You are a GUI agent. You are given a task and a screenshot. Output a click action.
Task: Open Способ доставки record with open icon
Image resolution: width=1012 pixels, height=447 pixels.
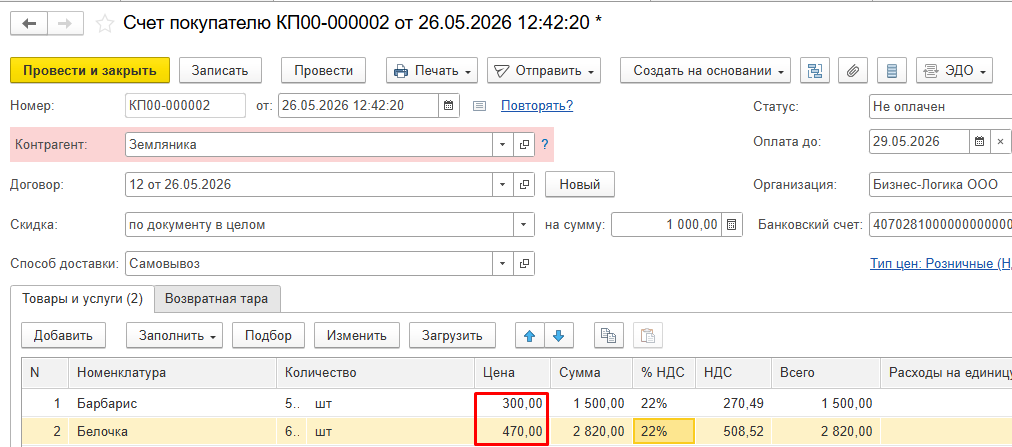click(x=524, y=263)
